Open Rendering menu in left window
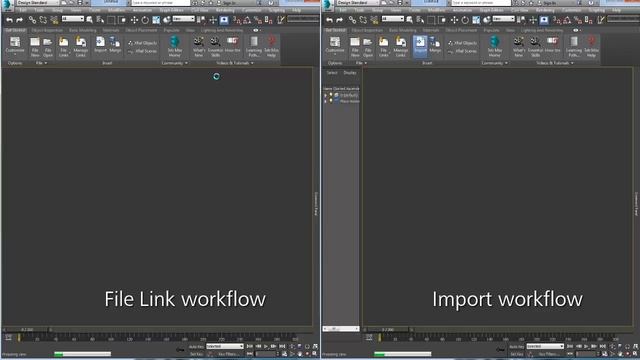Image resolution: width=640 pixels, height=360 pixels. click(x=225, y=10)
